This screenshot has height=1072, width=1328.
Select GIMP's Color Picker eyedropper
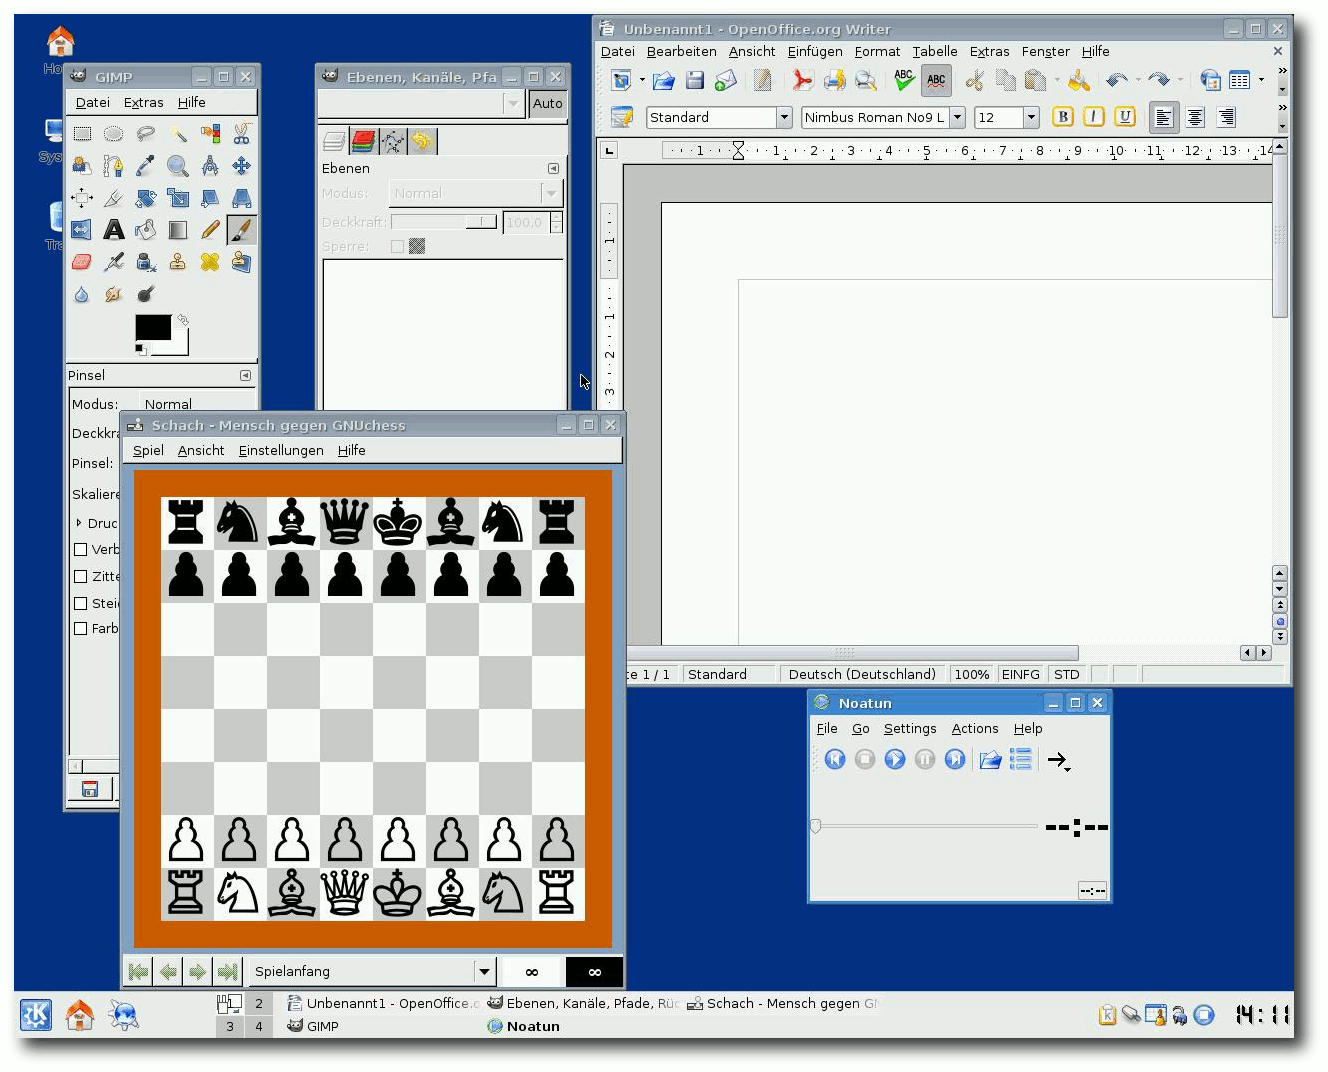(x=146, y=166)
